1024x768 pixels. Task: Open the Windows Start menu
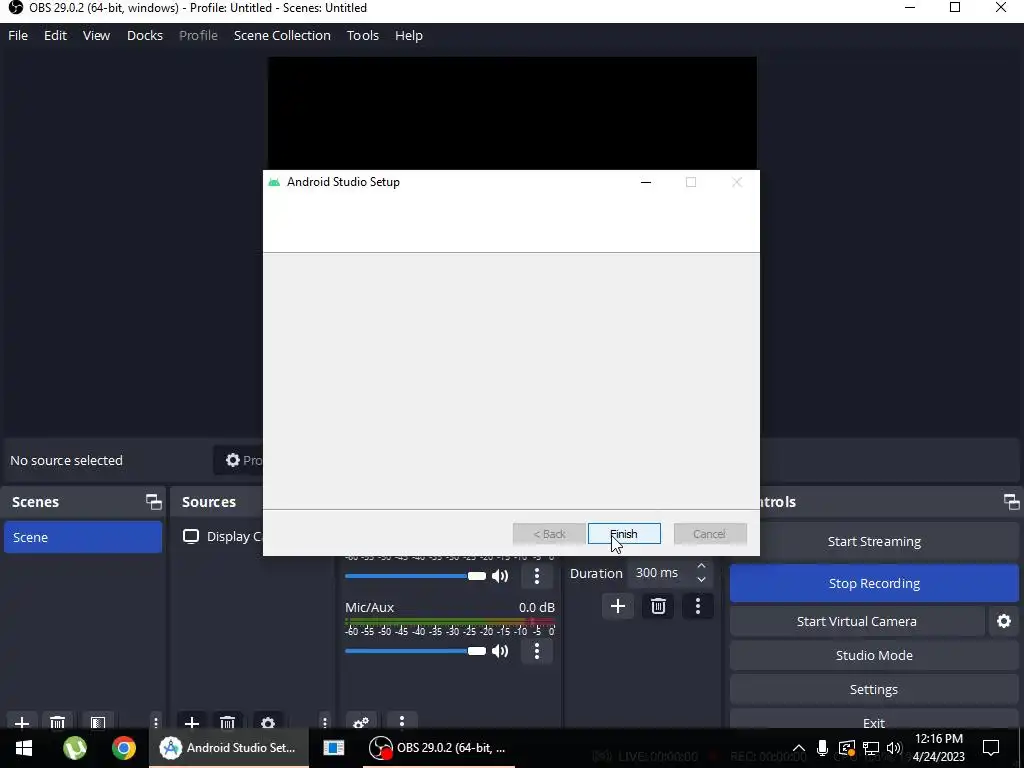pyautogui.click(x=24, y=748)
